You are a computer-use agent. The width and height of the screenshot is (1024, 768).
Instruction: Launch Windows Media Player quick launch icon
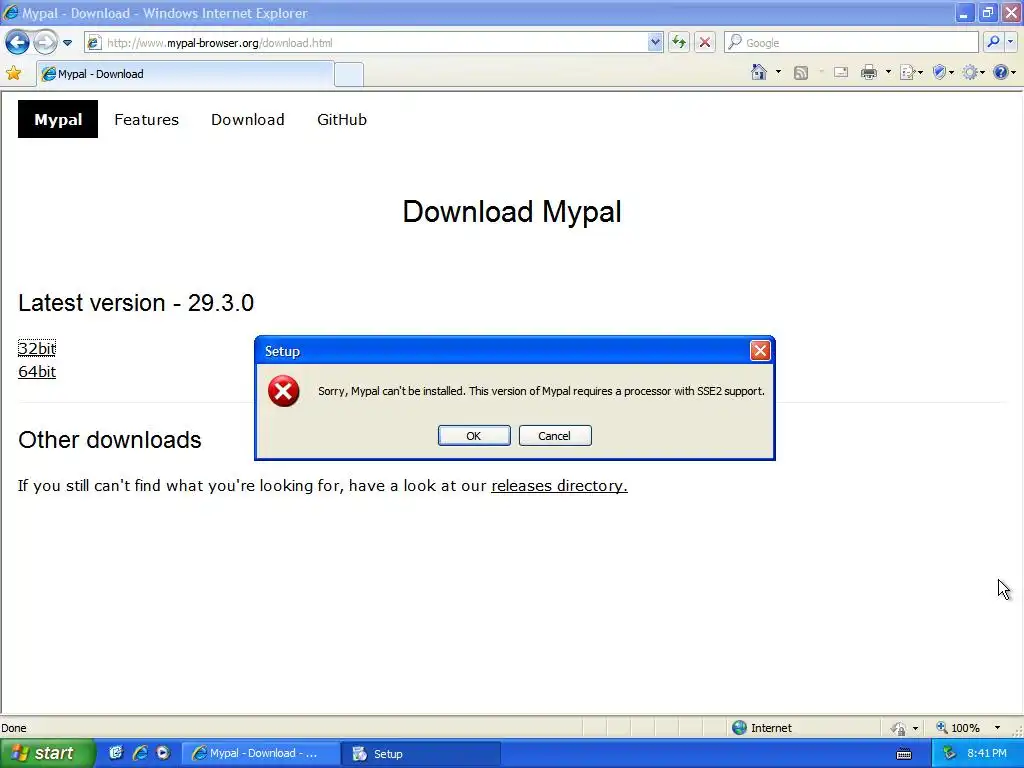pyautogui.click(x=163, y=753)
